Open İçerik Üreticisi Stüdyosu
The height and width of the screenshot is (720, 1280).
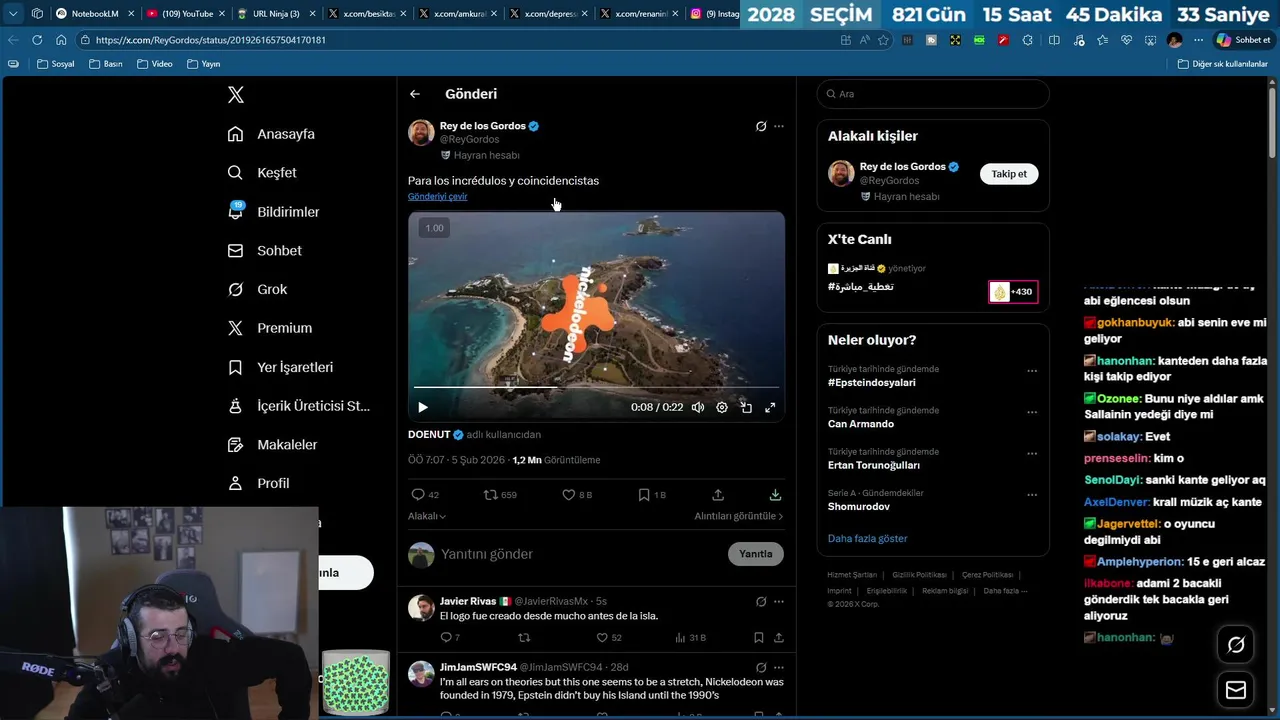pyautogui.click(x=298, y=406)
